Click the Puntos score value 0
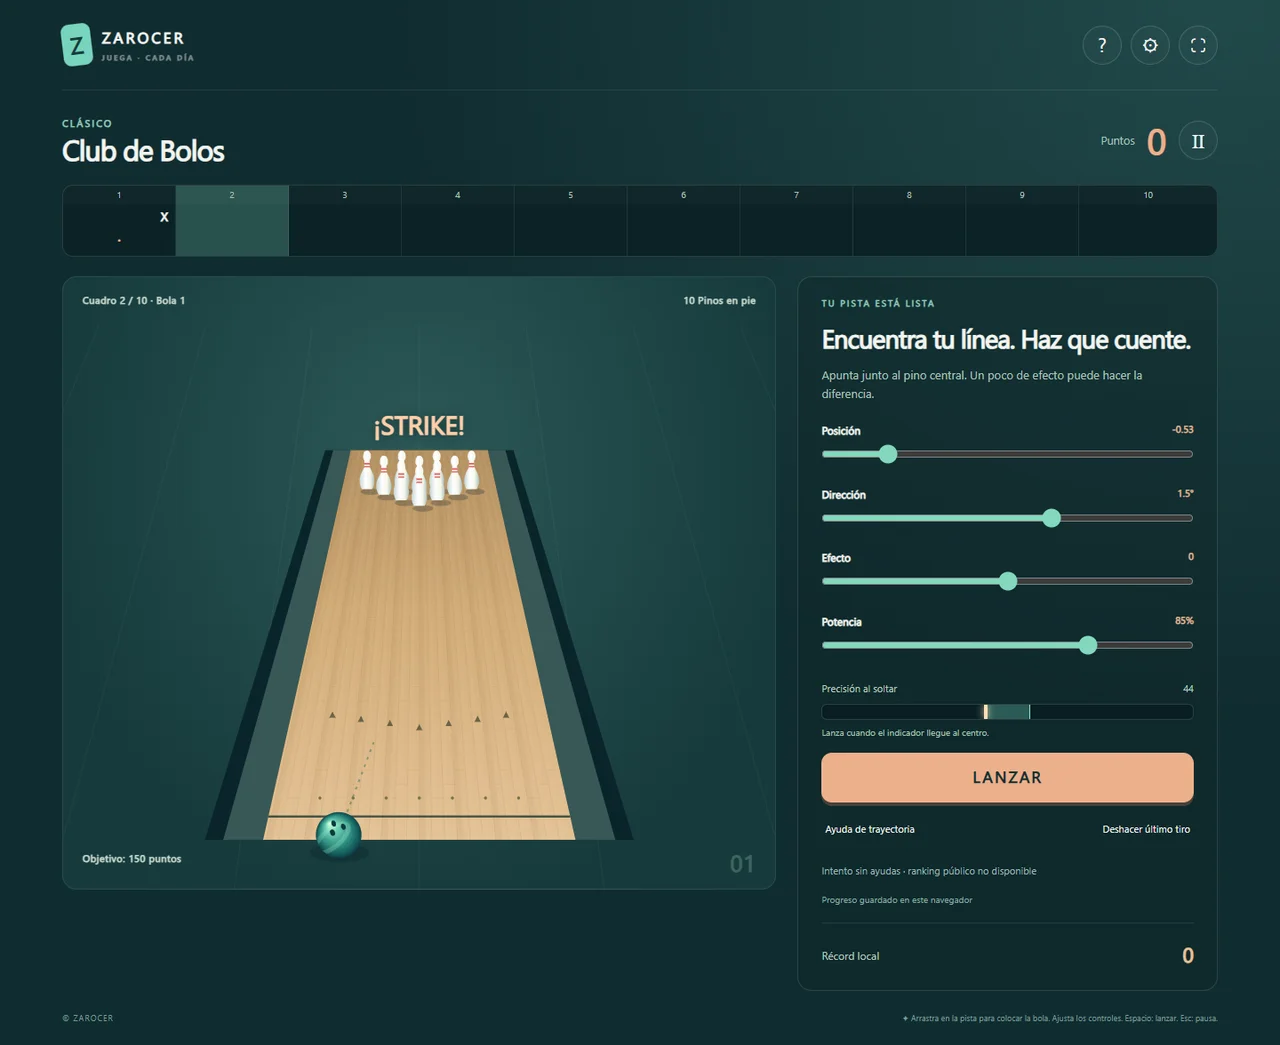Screen dimensions: 1280x1045 click(x=1156, y=142)
